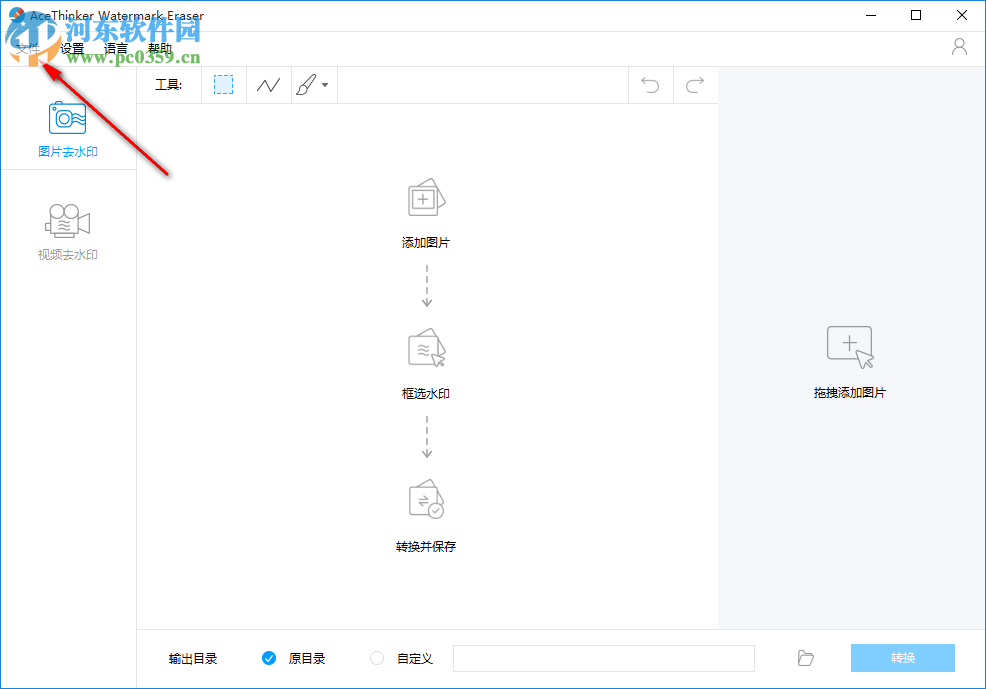Click the 转换 convert button
The width and height of the screenshot is (986, 689).
pos(902,658)
